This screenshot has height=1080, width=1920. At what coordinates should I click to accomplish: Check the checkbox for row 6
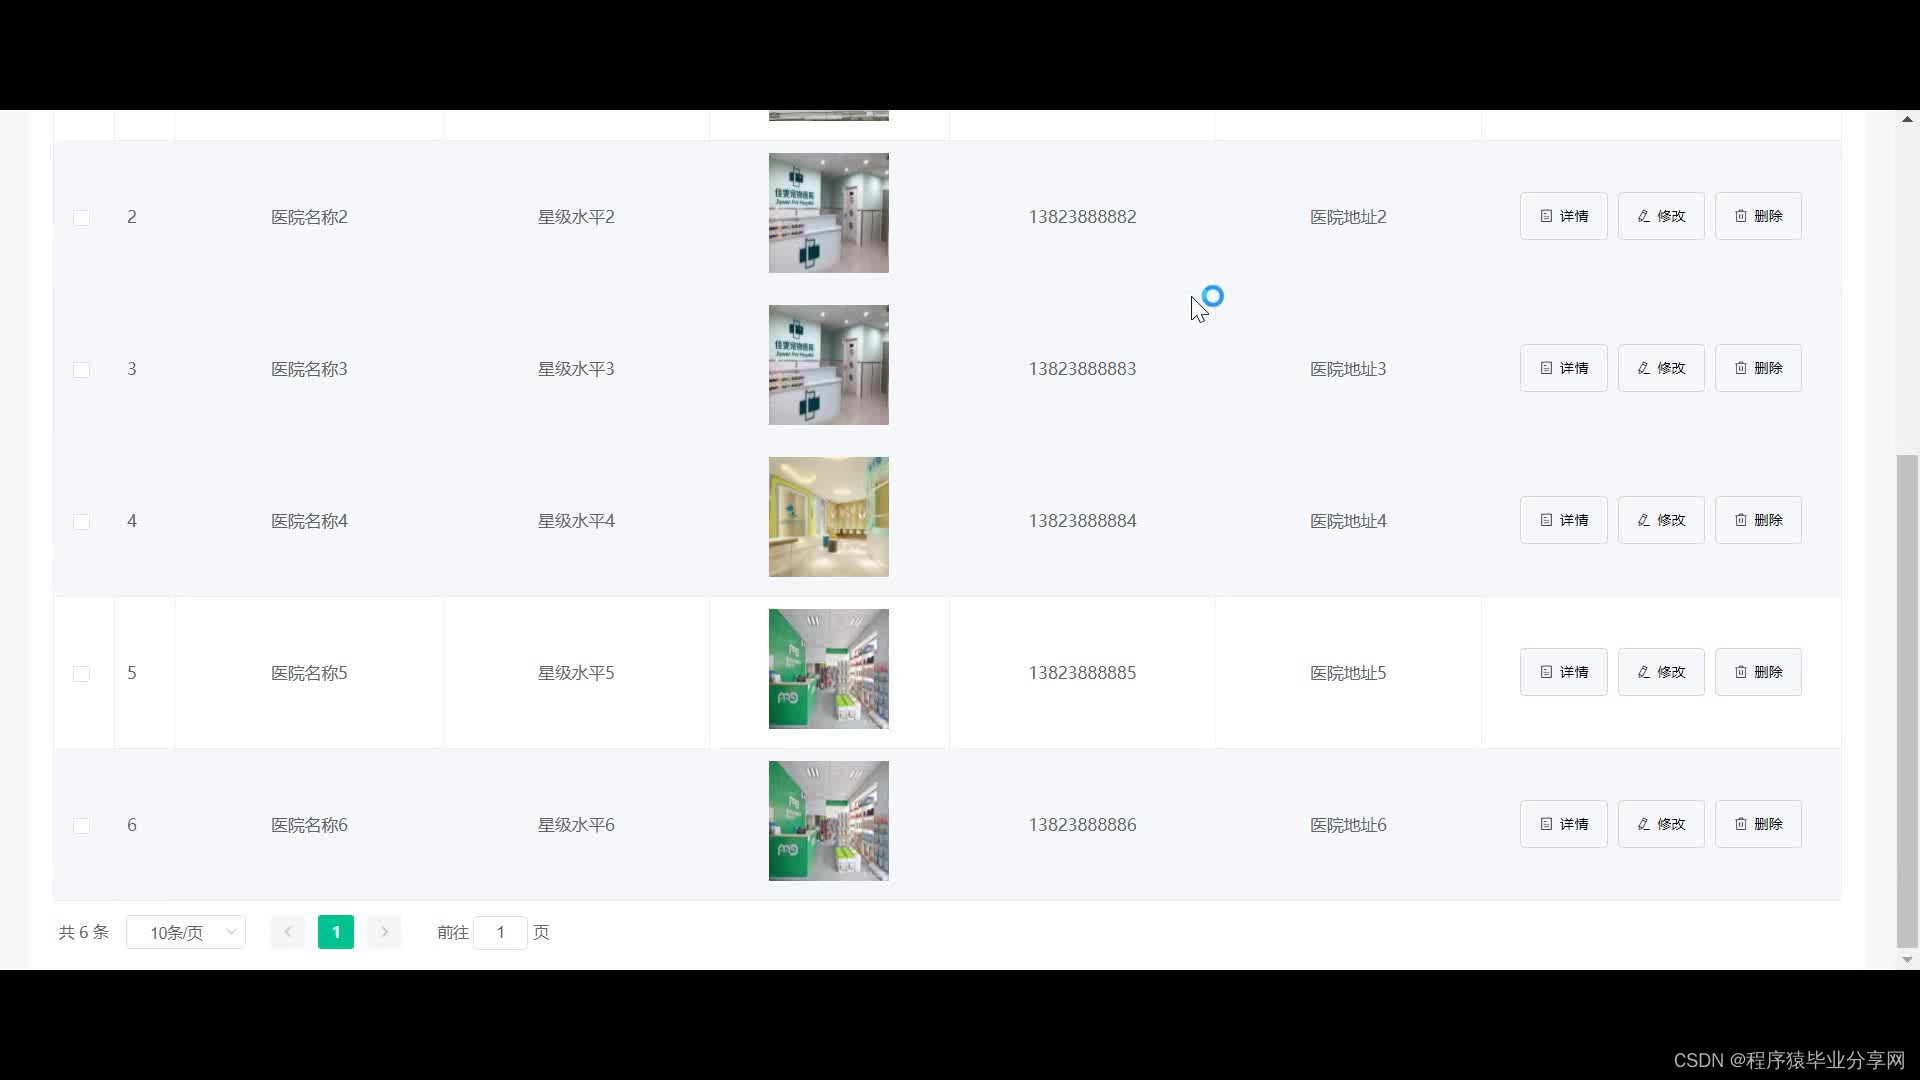[82, 826]
